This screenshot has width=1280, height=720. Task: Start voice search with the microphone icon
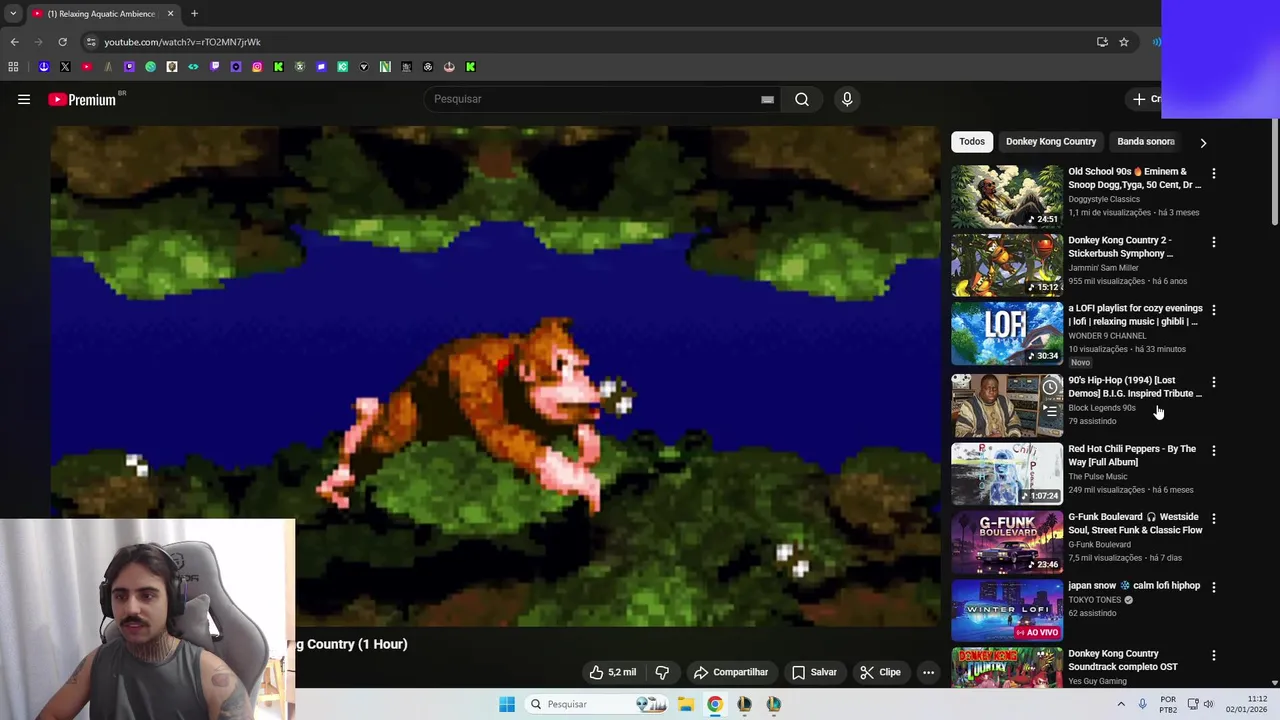[x=847, y=99]
